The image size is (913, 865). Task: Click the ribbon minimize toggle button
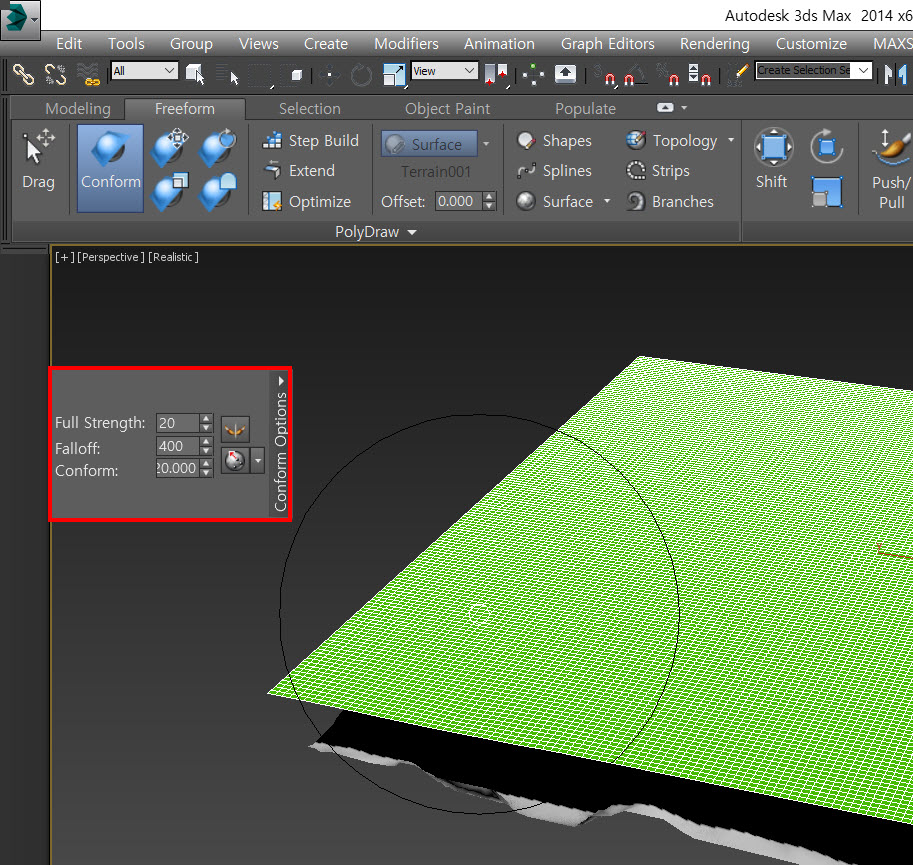665,108
